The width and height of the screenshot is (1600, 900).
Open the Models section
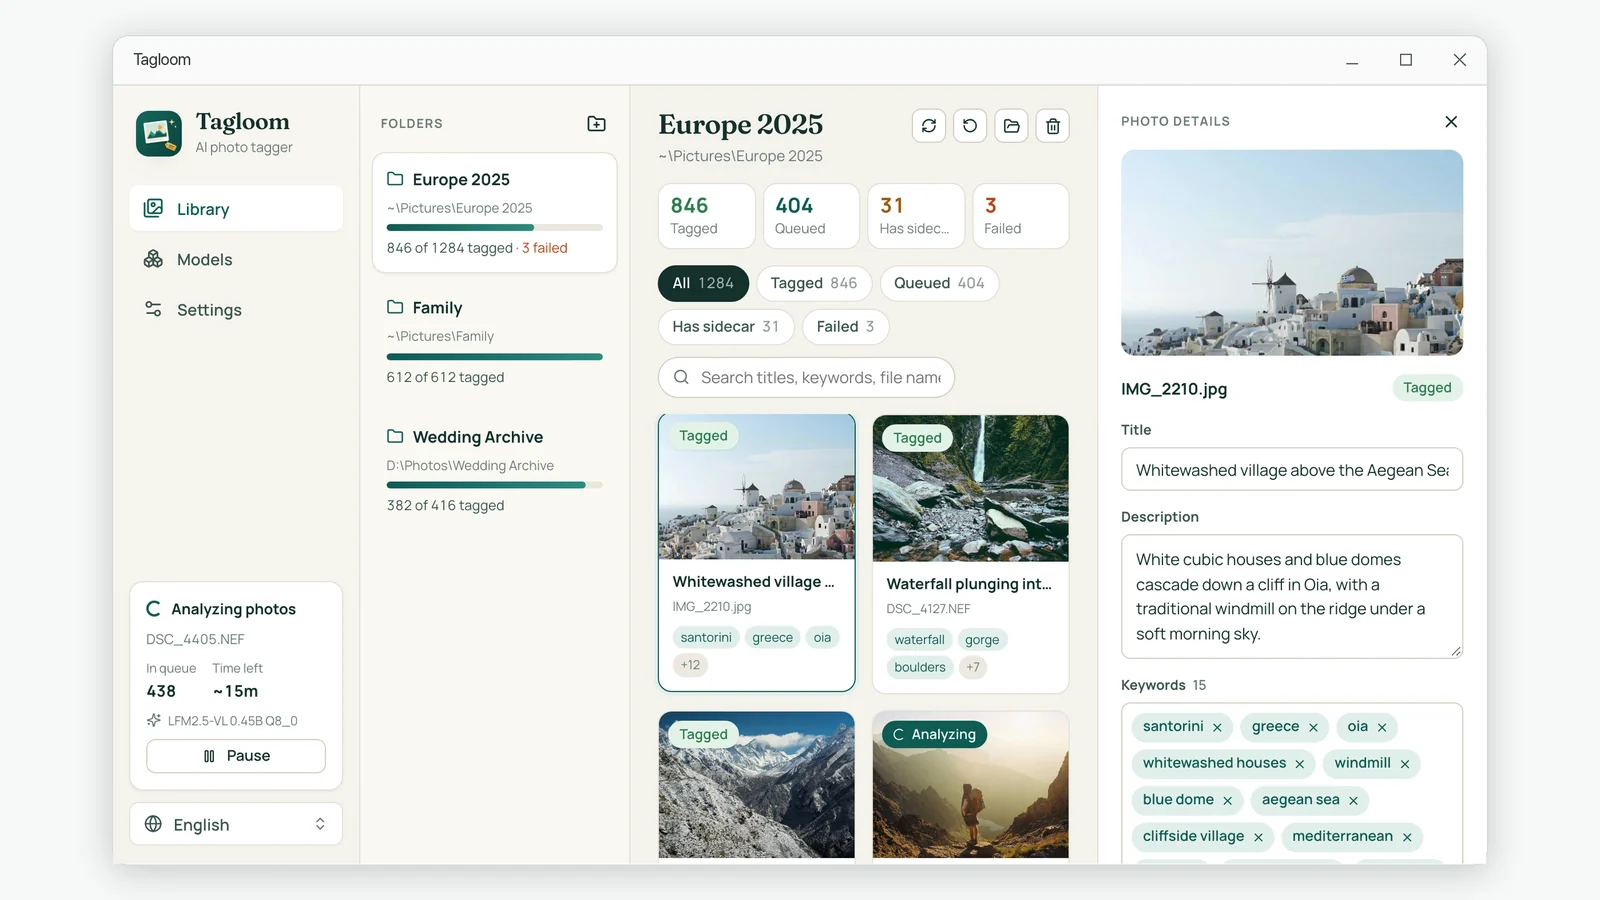[236, 259]
